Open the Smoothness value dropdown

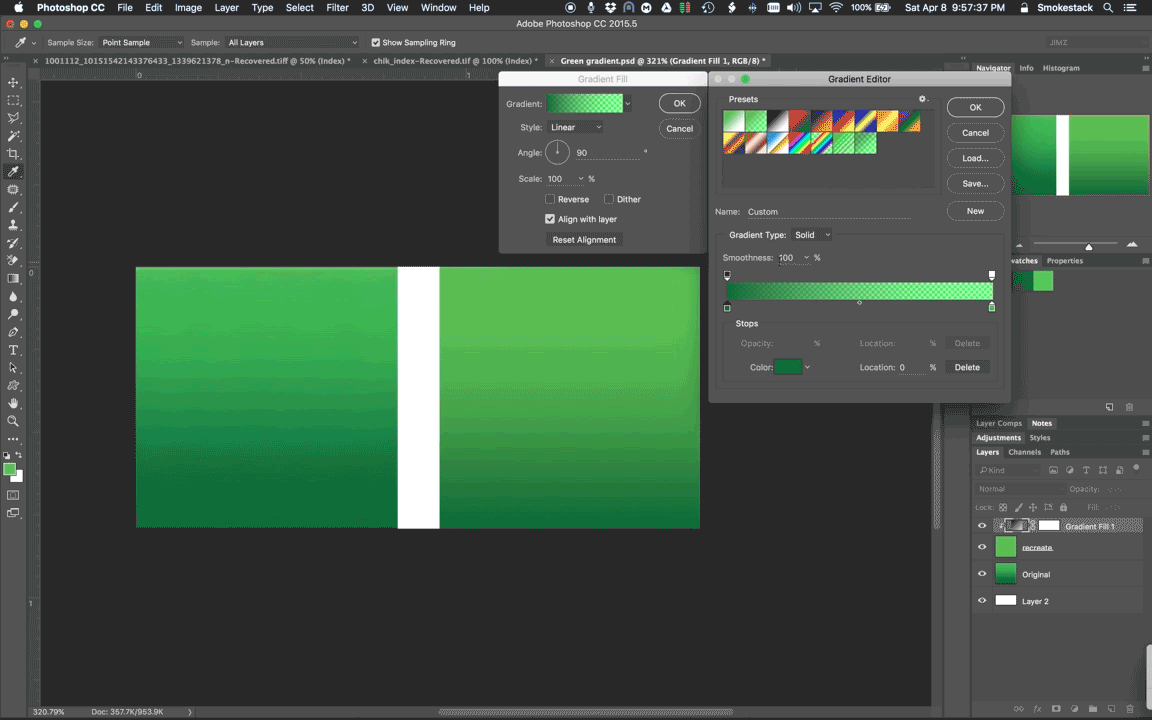[x=806, y=258]
